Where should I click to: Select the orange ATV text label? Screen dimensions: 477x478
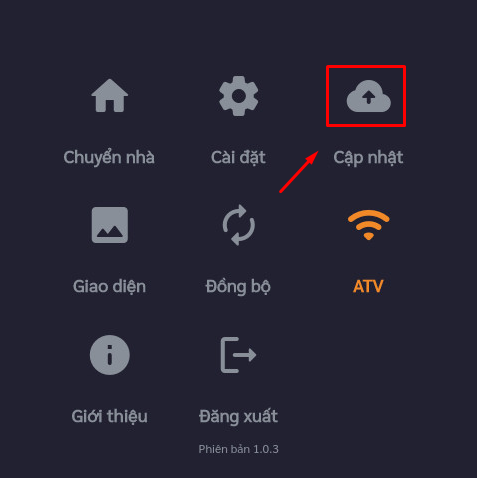[x=368, y=286]
